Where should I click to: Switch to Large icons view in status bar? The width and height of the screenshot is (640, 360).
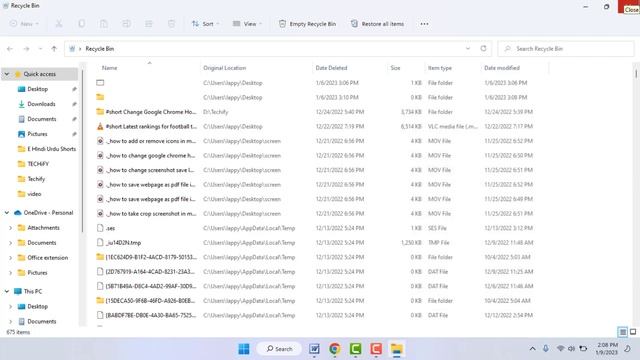coord(633,332)
